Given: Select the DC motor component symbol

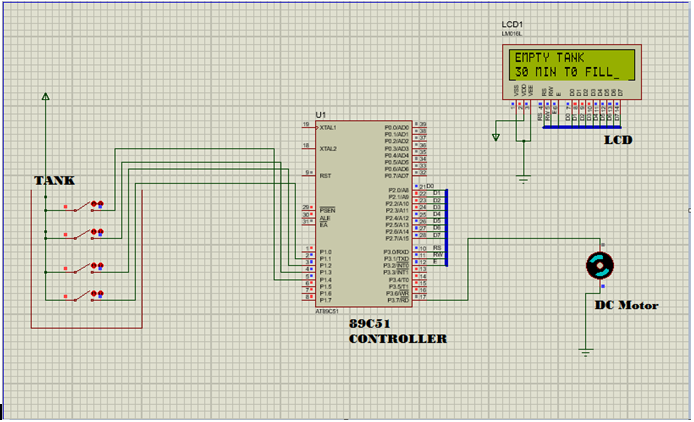Looking at the screenshot, I should (600, 266).
